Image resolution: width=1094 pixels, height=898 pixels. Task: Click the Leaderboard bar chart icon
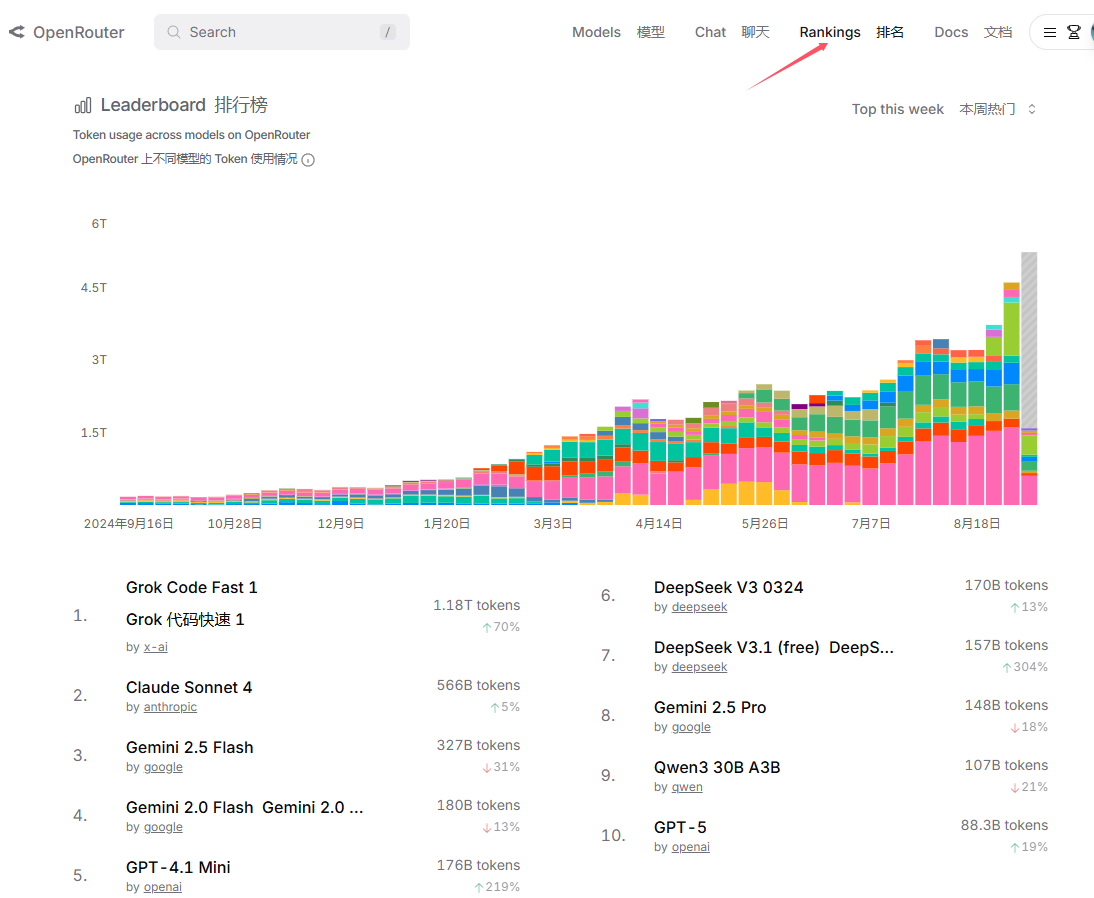83,106
